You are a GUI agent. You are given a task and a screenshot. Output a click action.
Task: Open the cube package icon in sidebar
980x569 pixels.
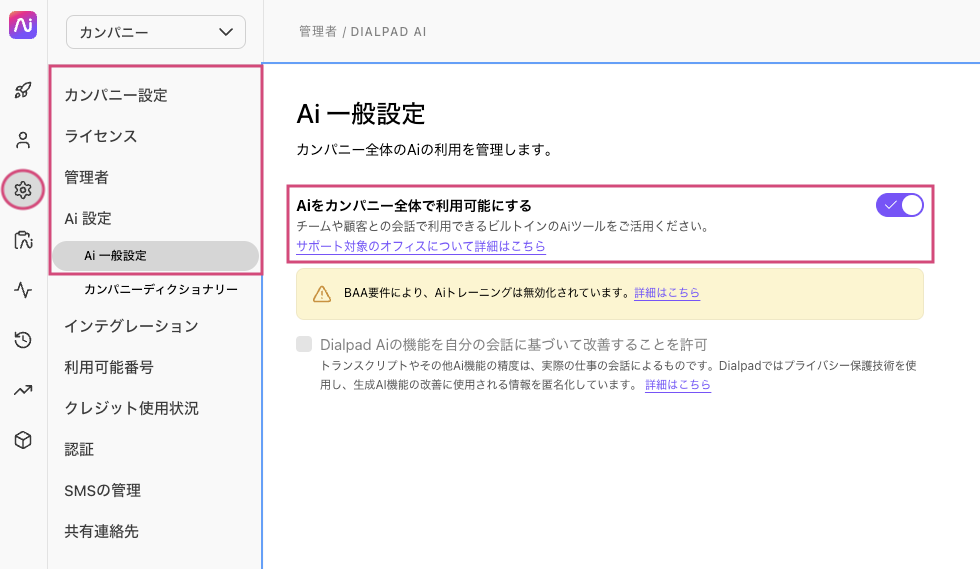23,440
